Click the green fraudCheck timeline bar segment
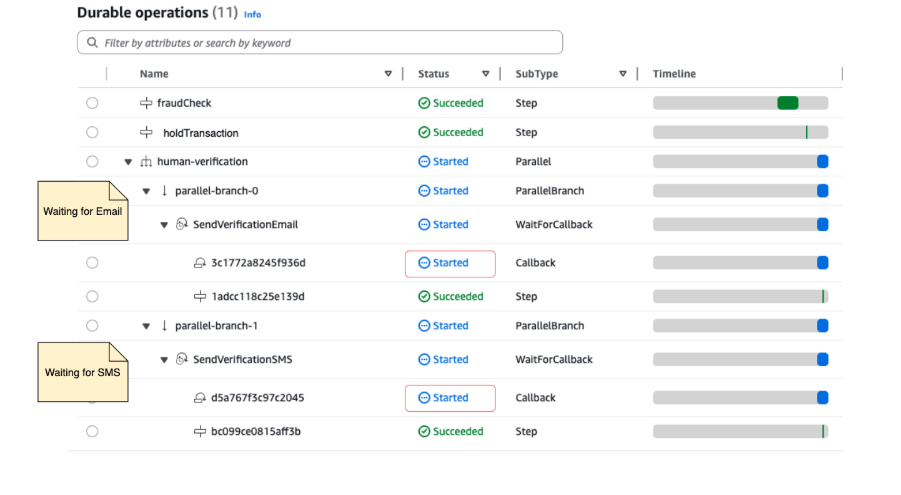The width and height of the screenshot is (901, 495). [788, 103]
